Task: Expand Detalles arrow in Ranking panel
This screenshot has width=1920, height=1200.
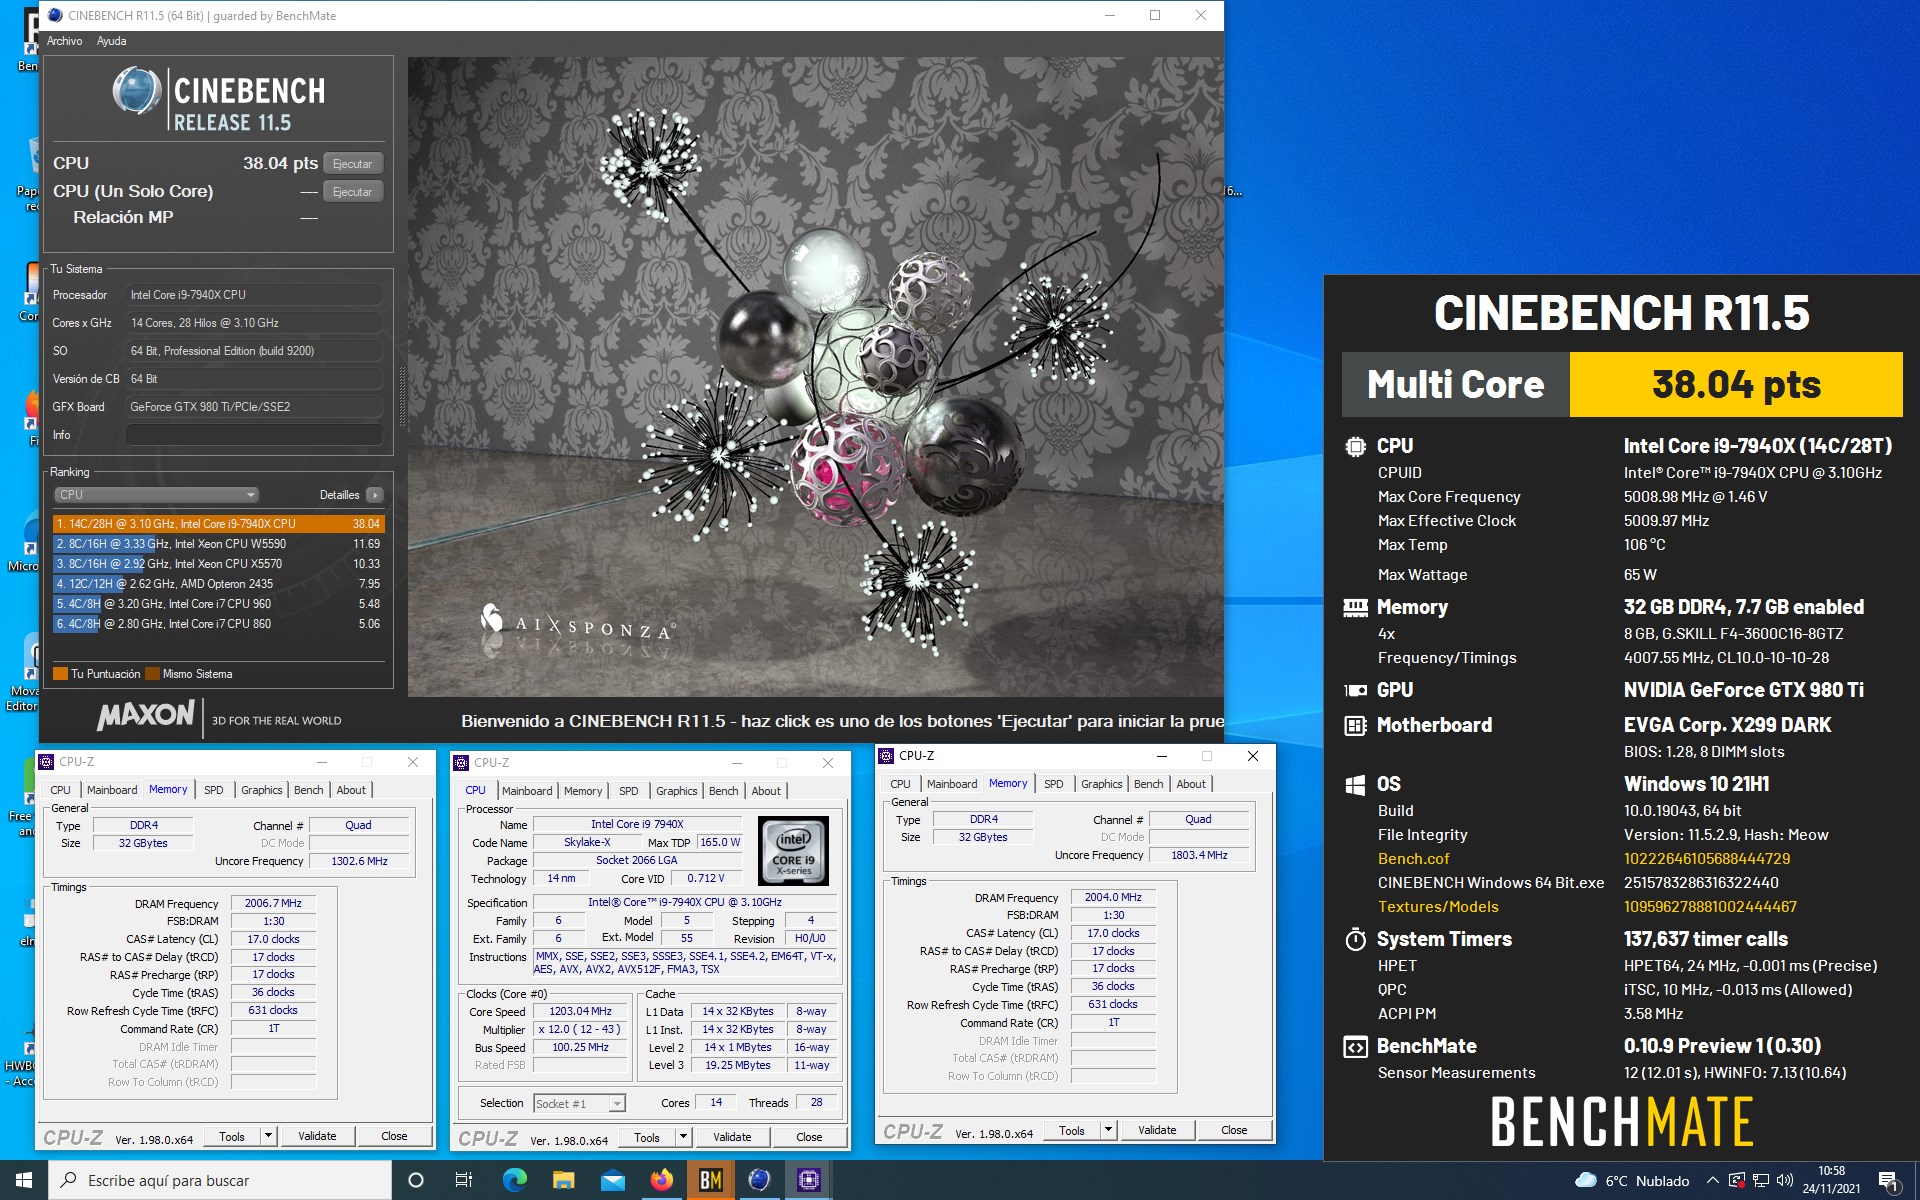Action: 375,495
